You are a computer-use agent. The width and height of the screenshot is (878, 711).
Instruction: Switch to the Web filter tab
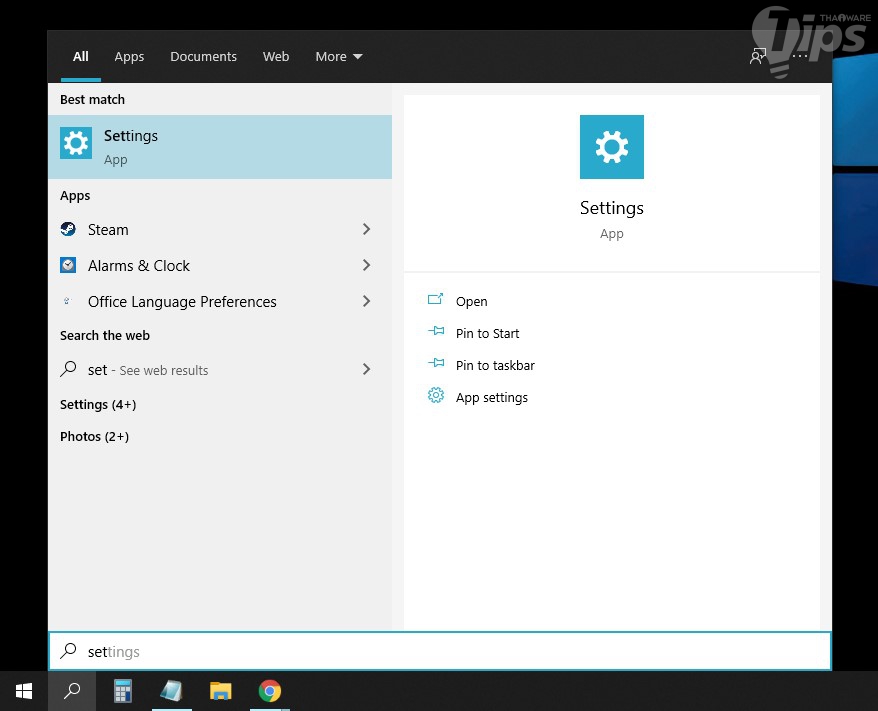(x=276, y=57)
